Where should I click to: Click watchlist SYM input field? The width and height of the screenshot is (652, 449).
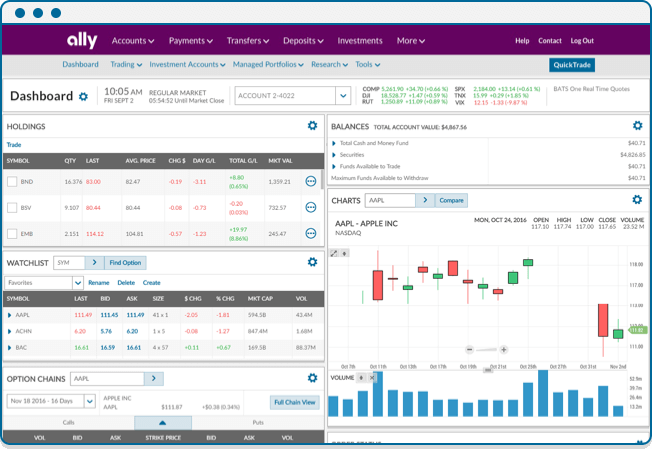(x=69, y=263)
